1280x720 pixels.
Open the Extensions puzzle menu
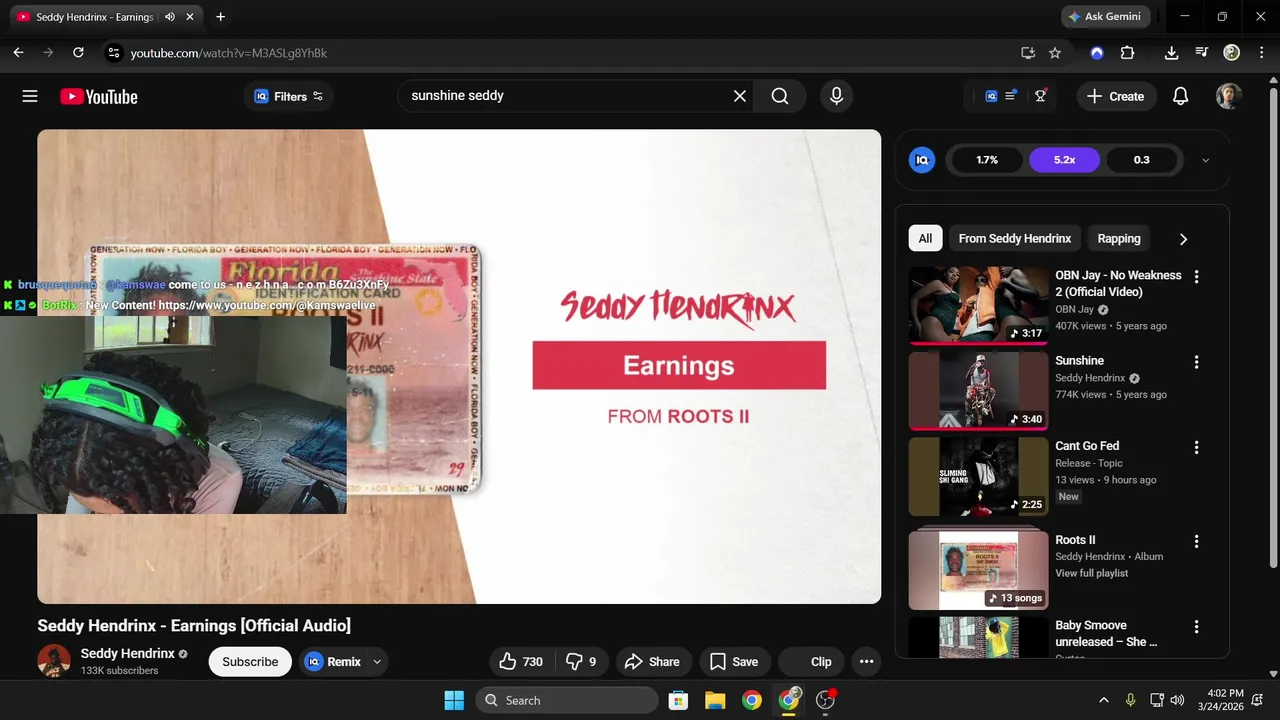(1127, 53)
